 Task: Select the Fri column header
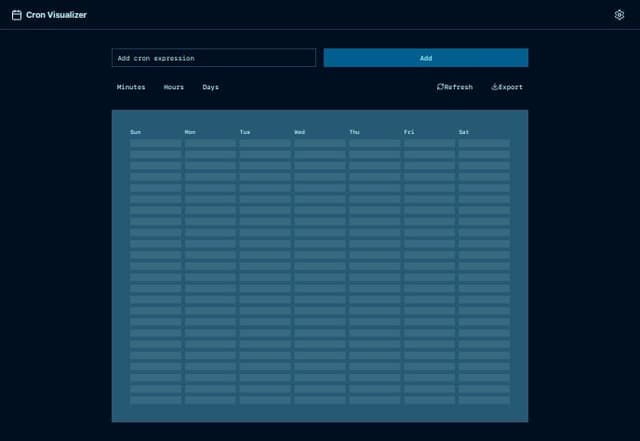coord(409,132)
